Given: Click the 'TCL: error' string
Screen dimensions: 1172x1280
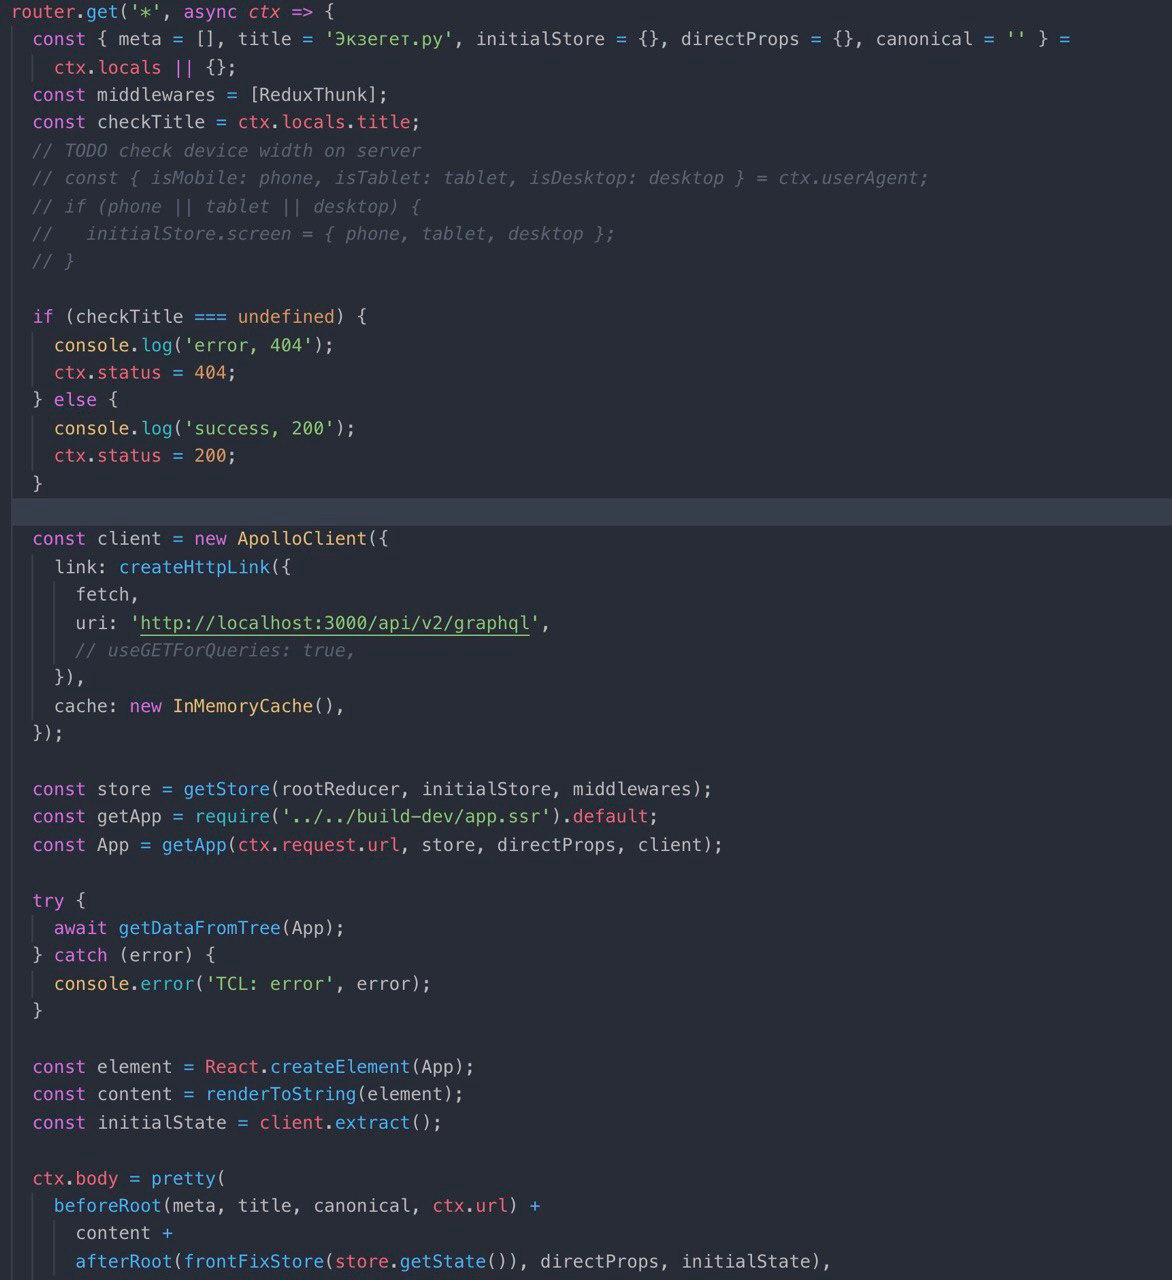Looking at the screenshot, I should point(270,984).
